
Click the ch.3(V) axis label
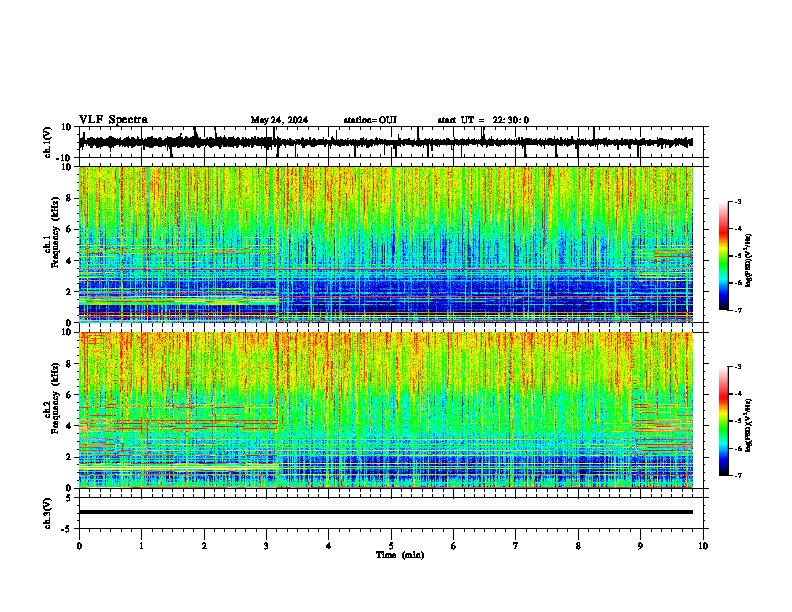[x=48, y=513]
